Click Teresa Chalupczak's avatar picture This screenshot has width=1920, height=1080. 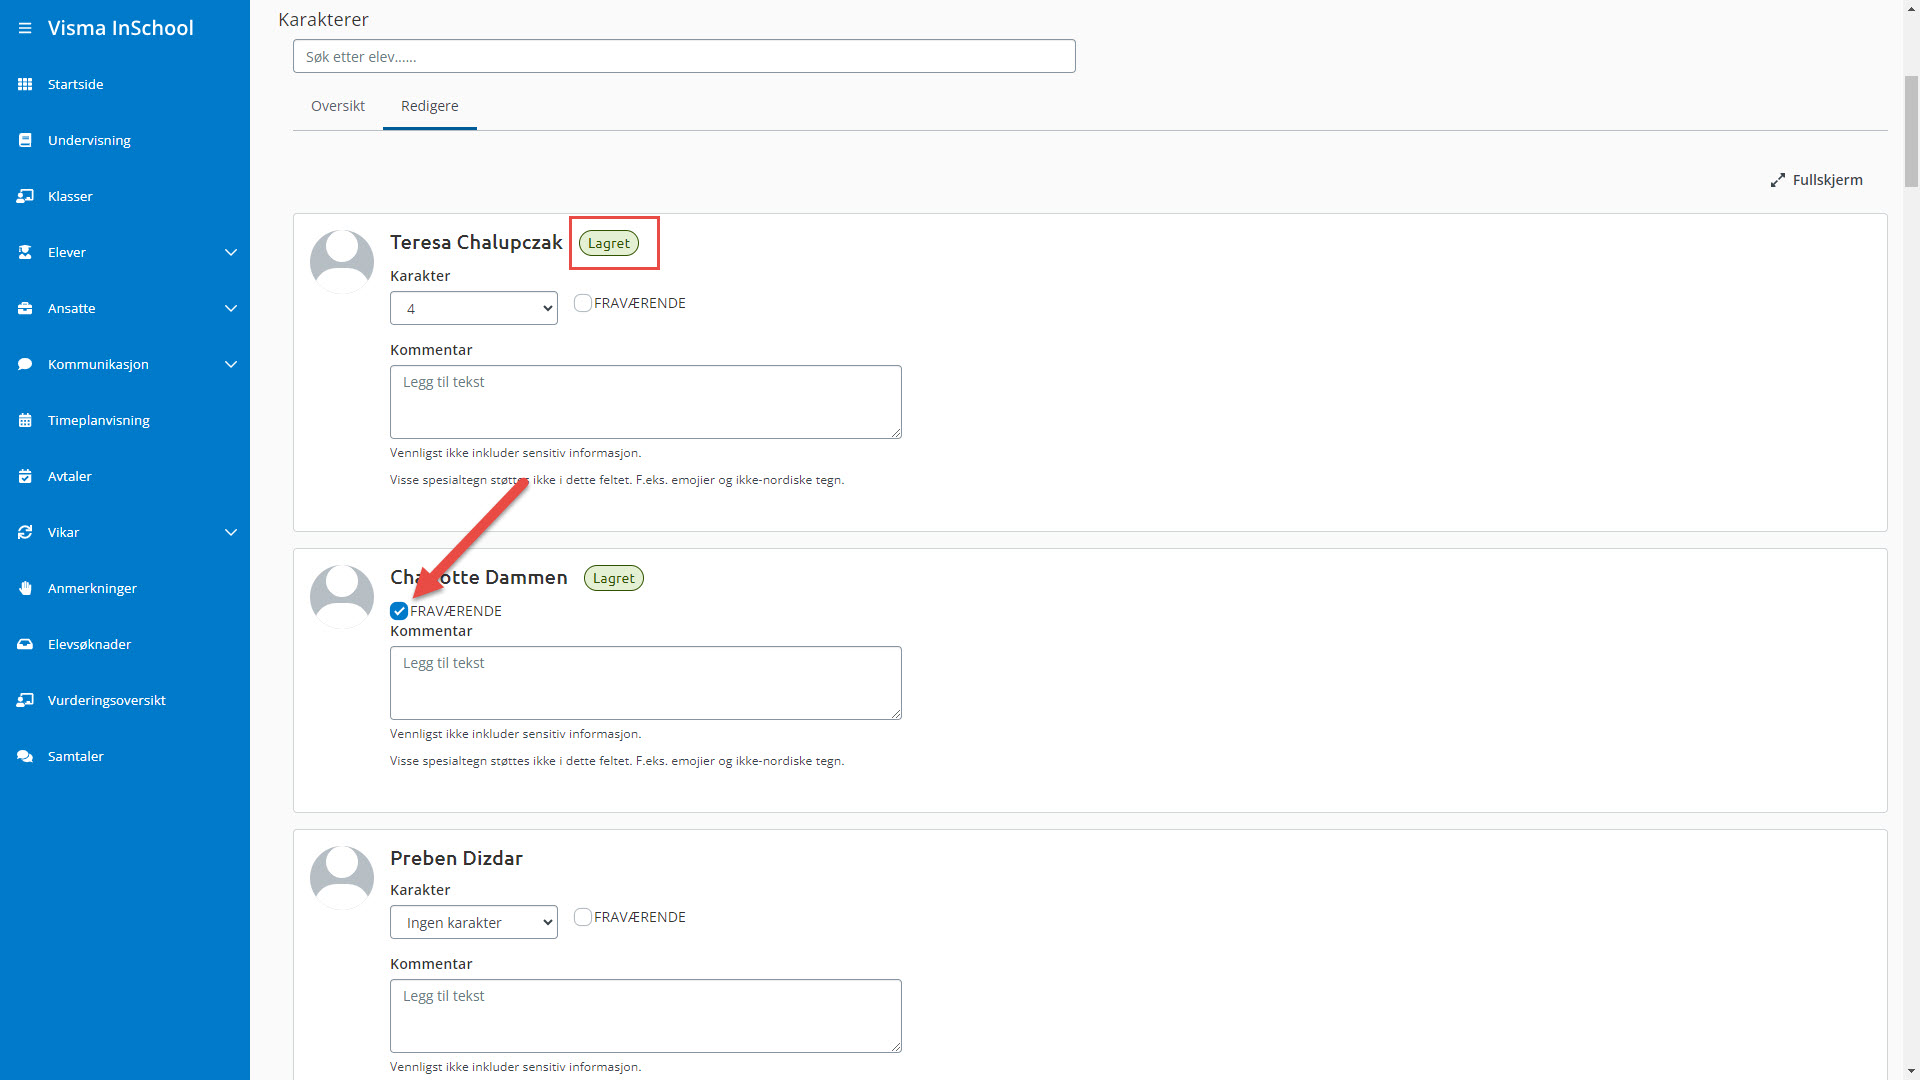(x=342, y=262)
